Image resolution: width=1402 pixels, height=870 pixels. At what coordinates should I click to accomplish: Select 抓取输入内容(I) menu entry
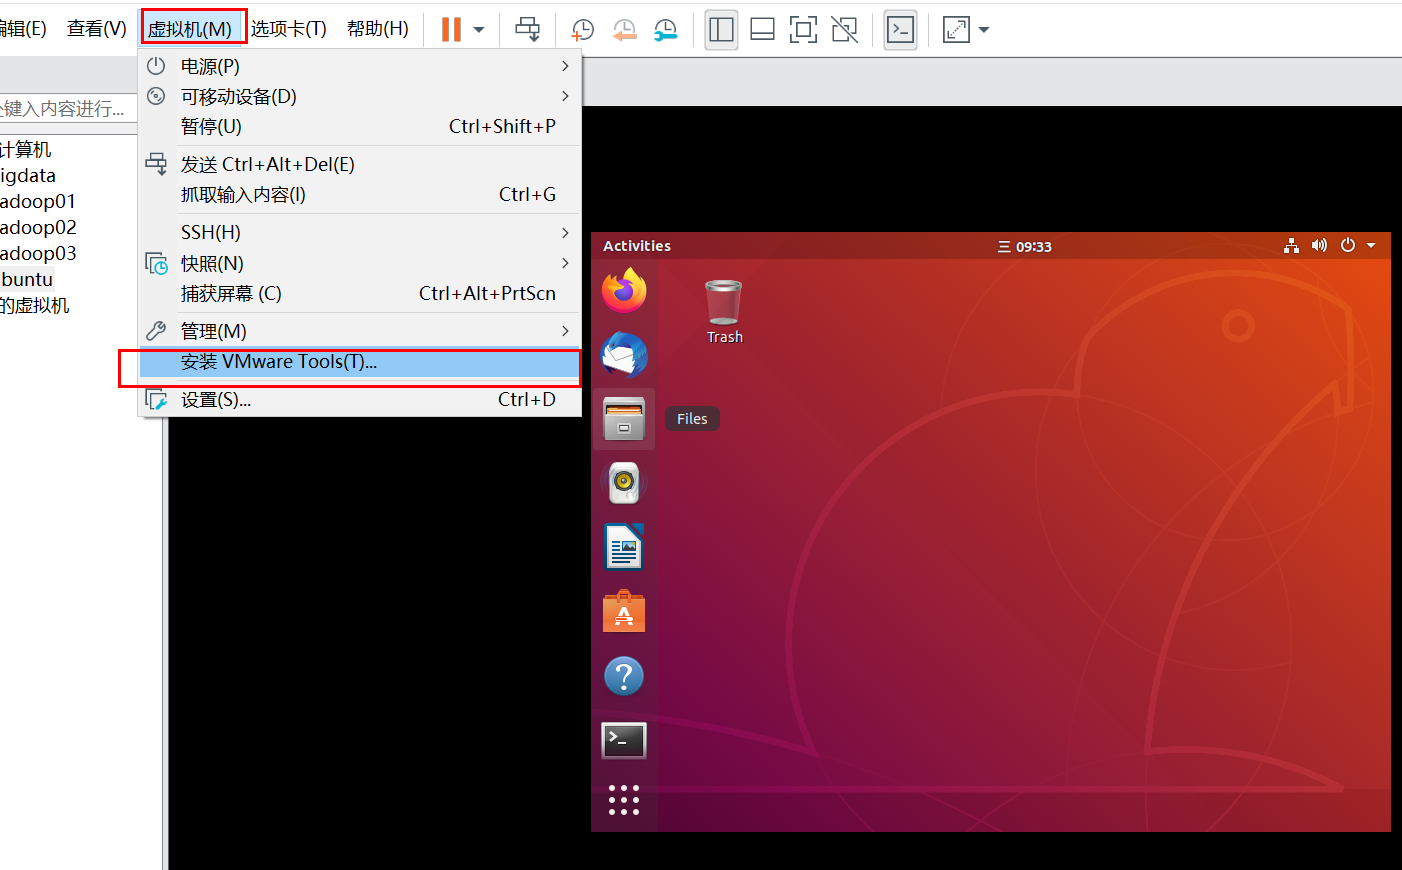coord(360,195)
